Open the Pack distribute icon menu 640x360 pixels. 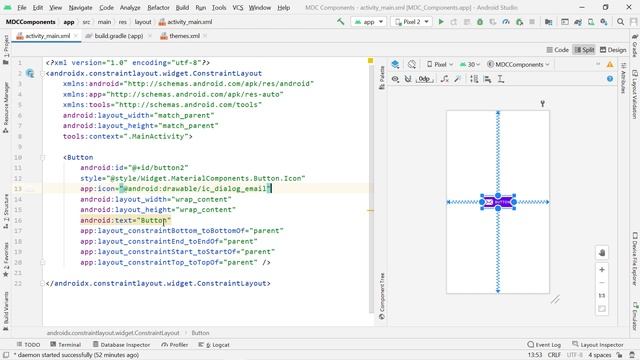click(x=474, y=79)
